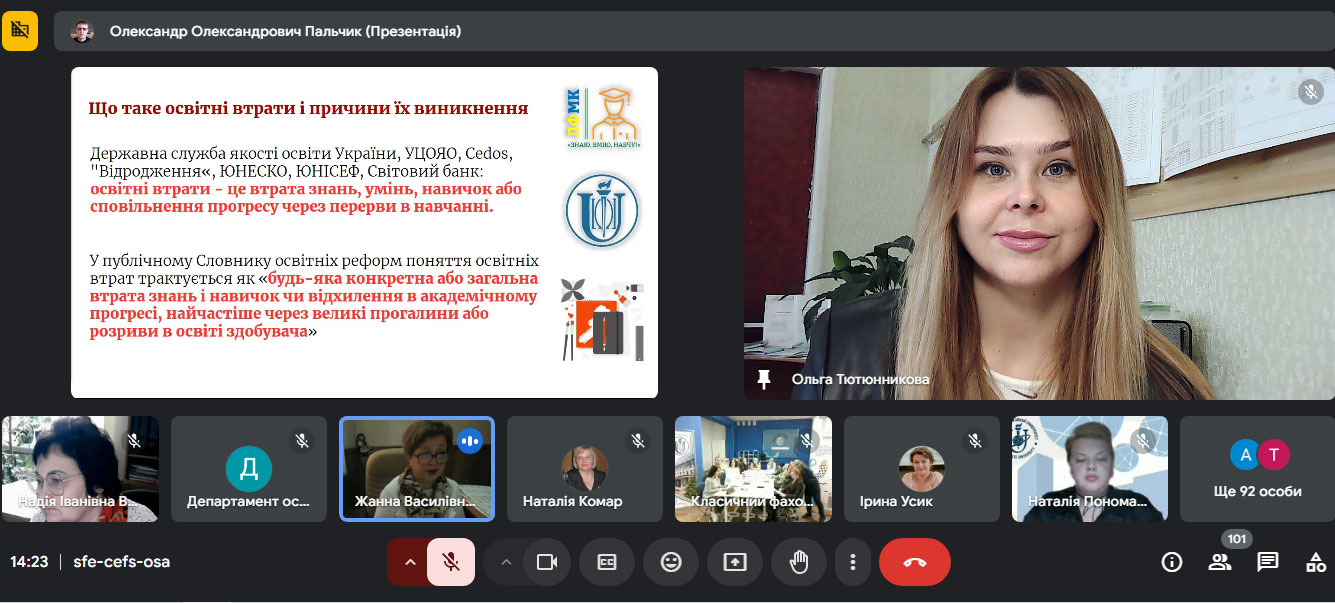Click the muted mic icon on Наталія Комар's tile
This screenshot has width=1335, height=603.
638,440
